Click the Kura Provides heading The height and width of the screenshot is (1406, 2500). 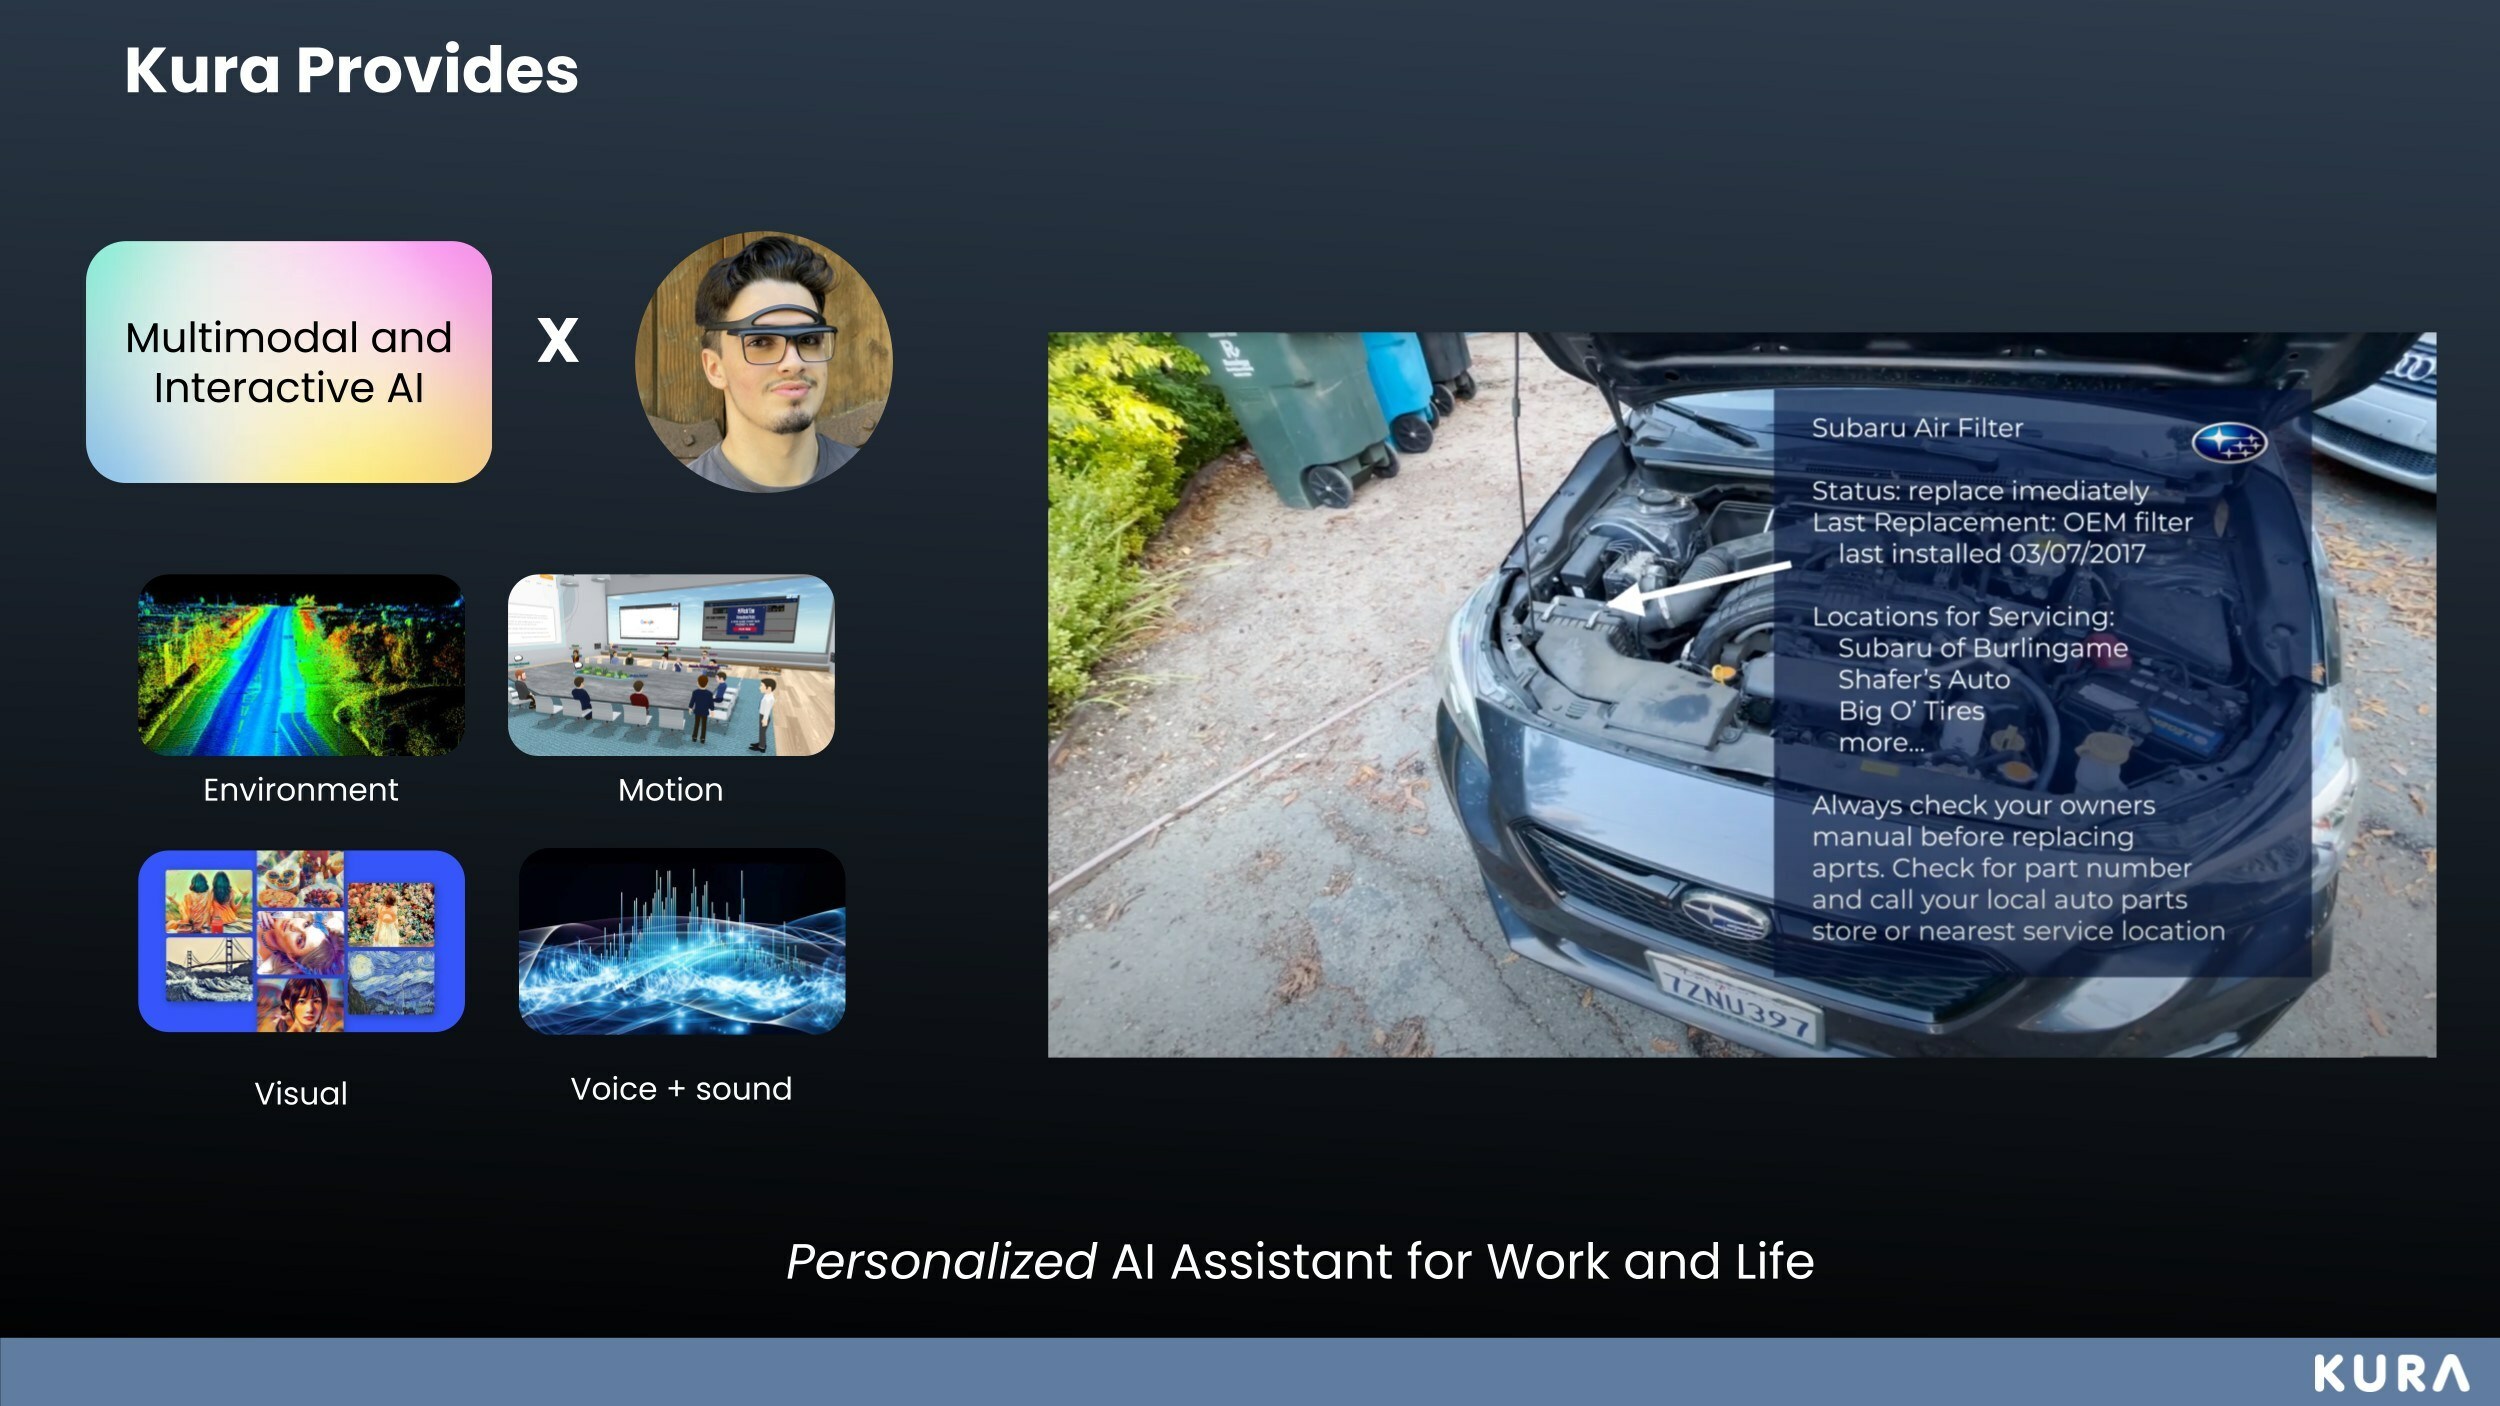tap(351, 70)
